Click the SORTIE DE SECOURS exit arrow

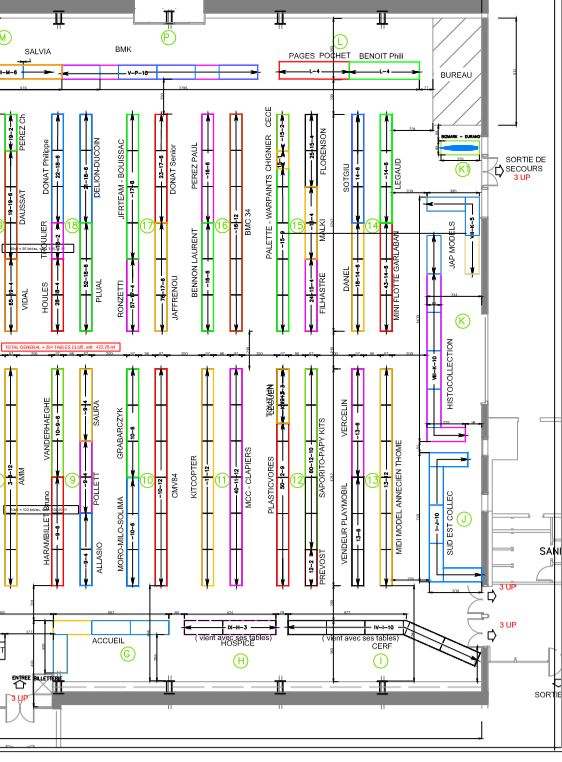coord(498,170)
